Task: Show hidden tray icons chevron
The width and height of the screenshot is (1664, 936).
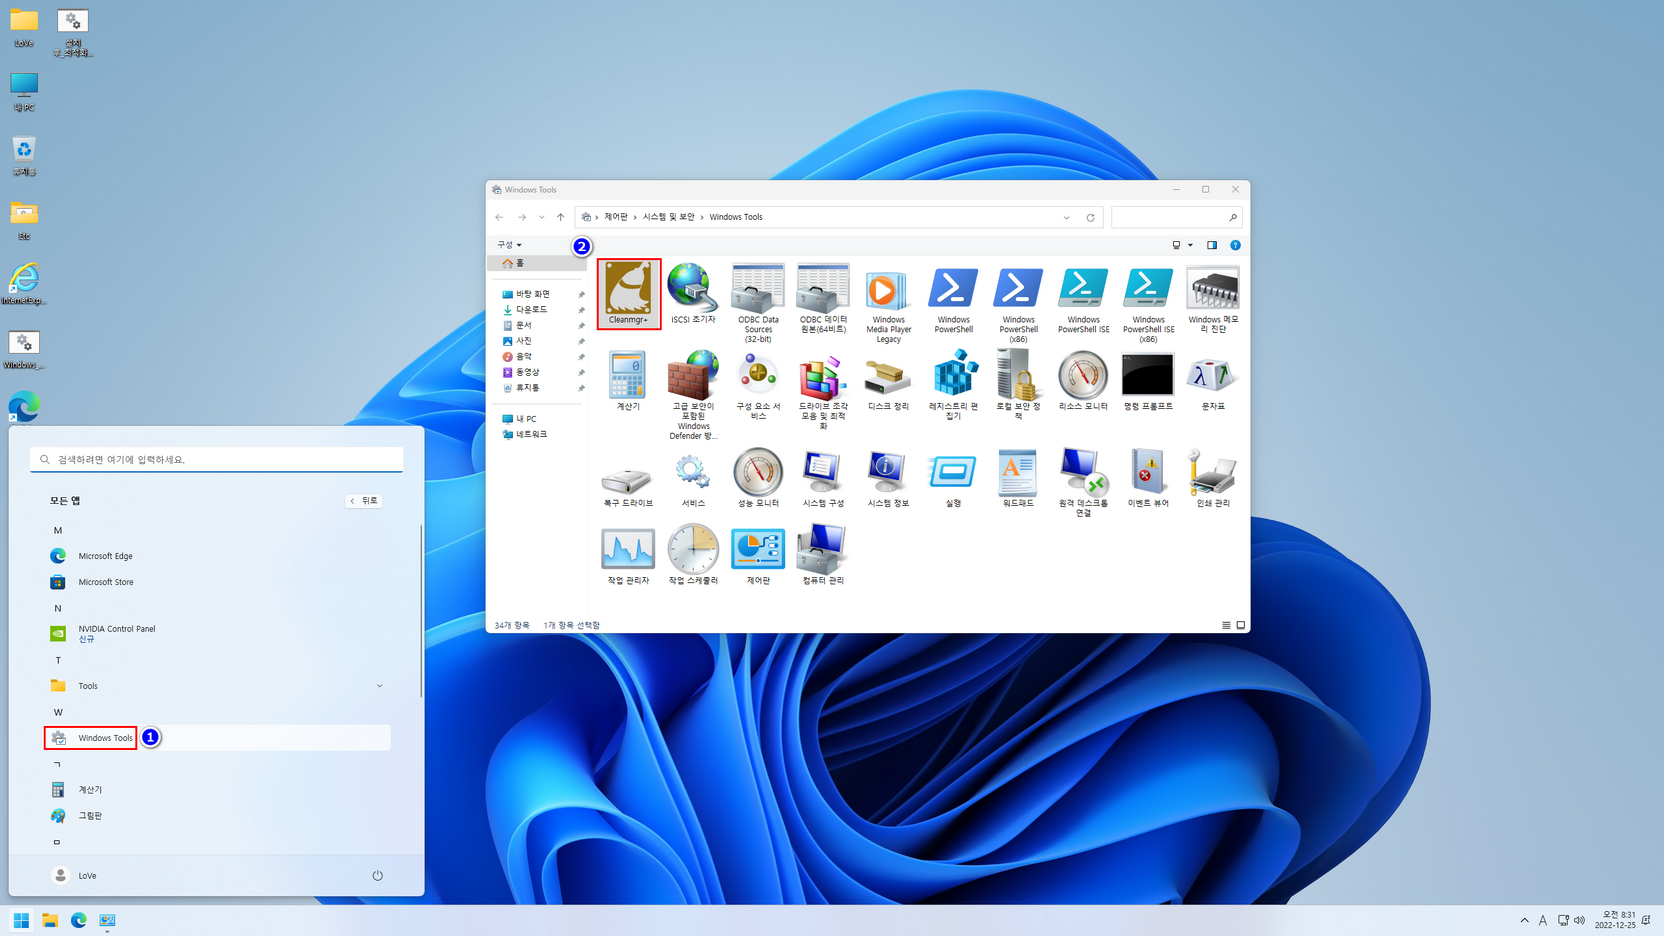Action: click(x=1524, y=920)
